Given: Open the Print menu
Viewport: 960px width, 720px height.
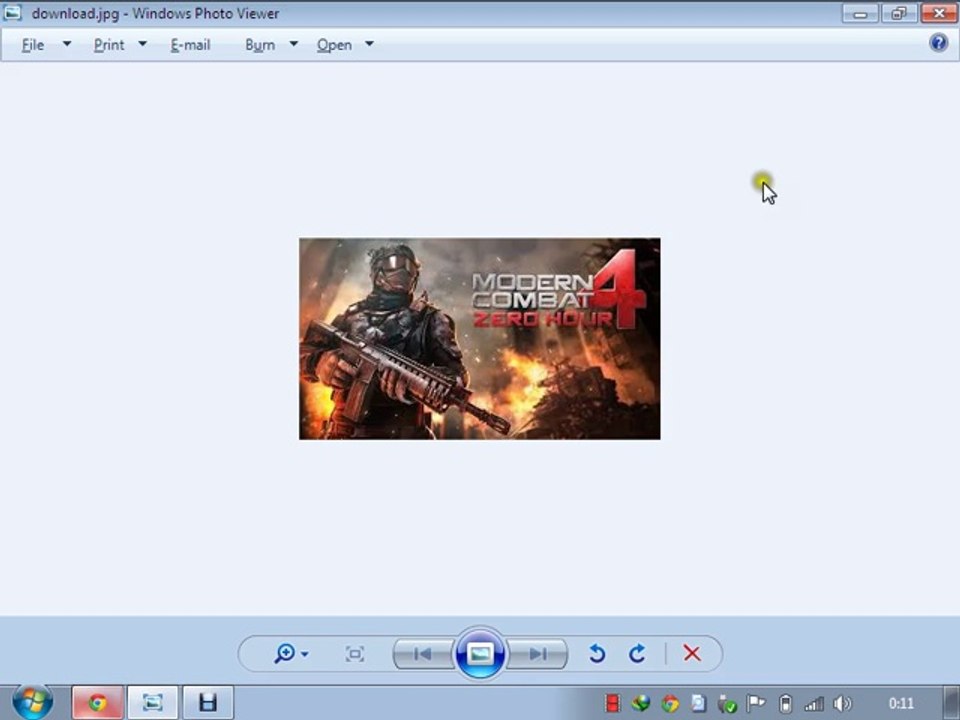Looking at the screenshot, I should [x=109, y=45].
